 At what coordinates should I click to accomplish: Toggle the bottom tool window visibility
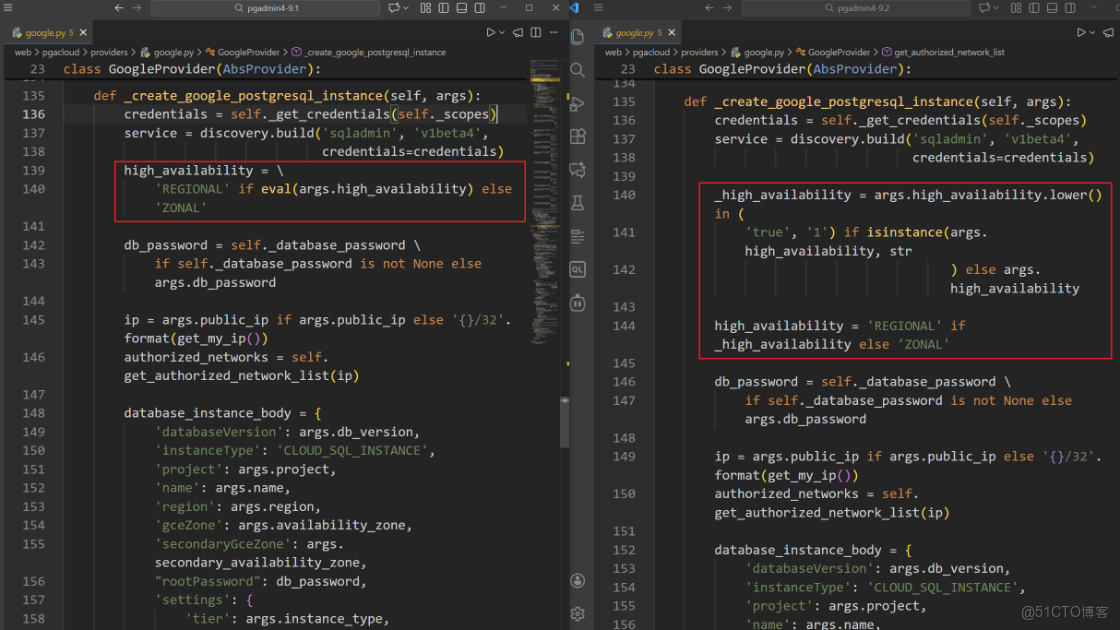coord(462,7)
